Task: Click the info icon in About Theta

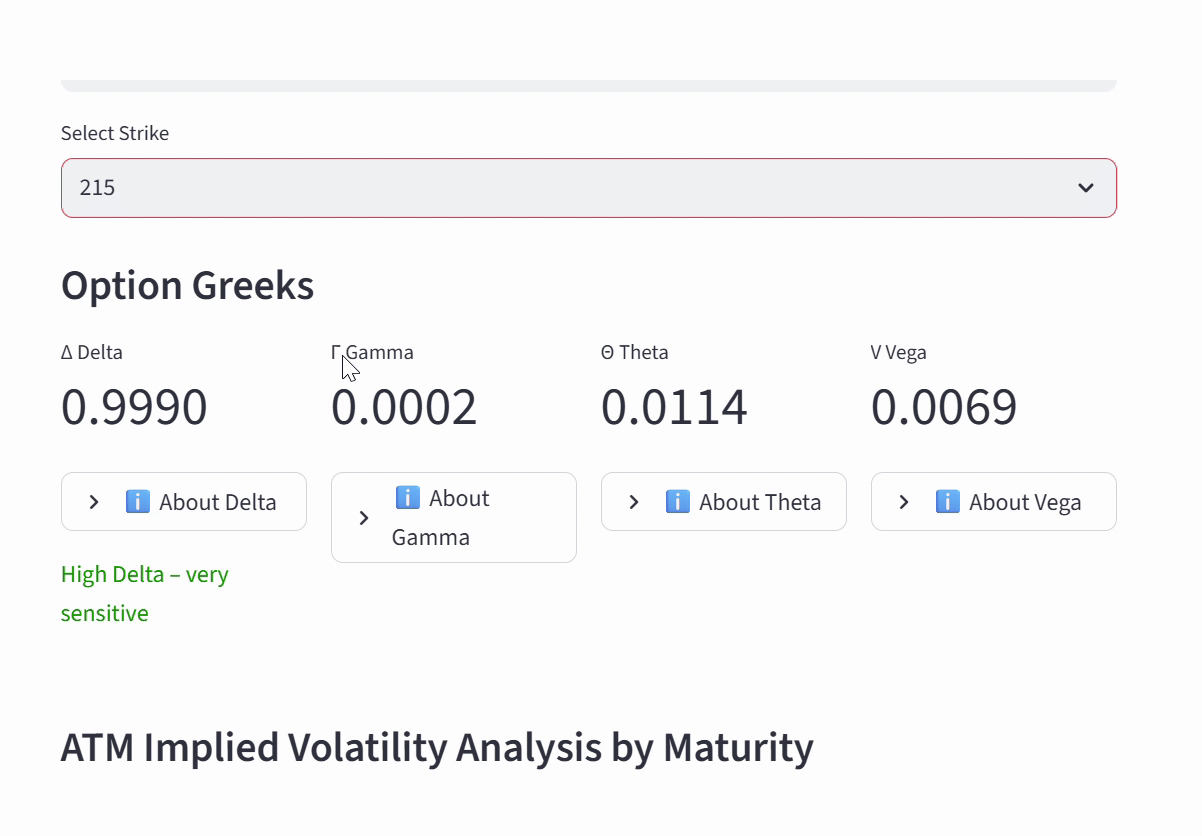Action: [x=678, y=501]
